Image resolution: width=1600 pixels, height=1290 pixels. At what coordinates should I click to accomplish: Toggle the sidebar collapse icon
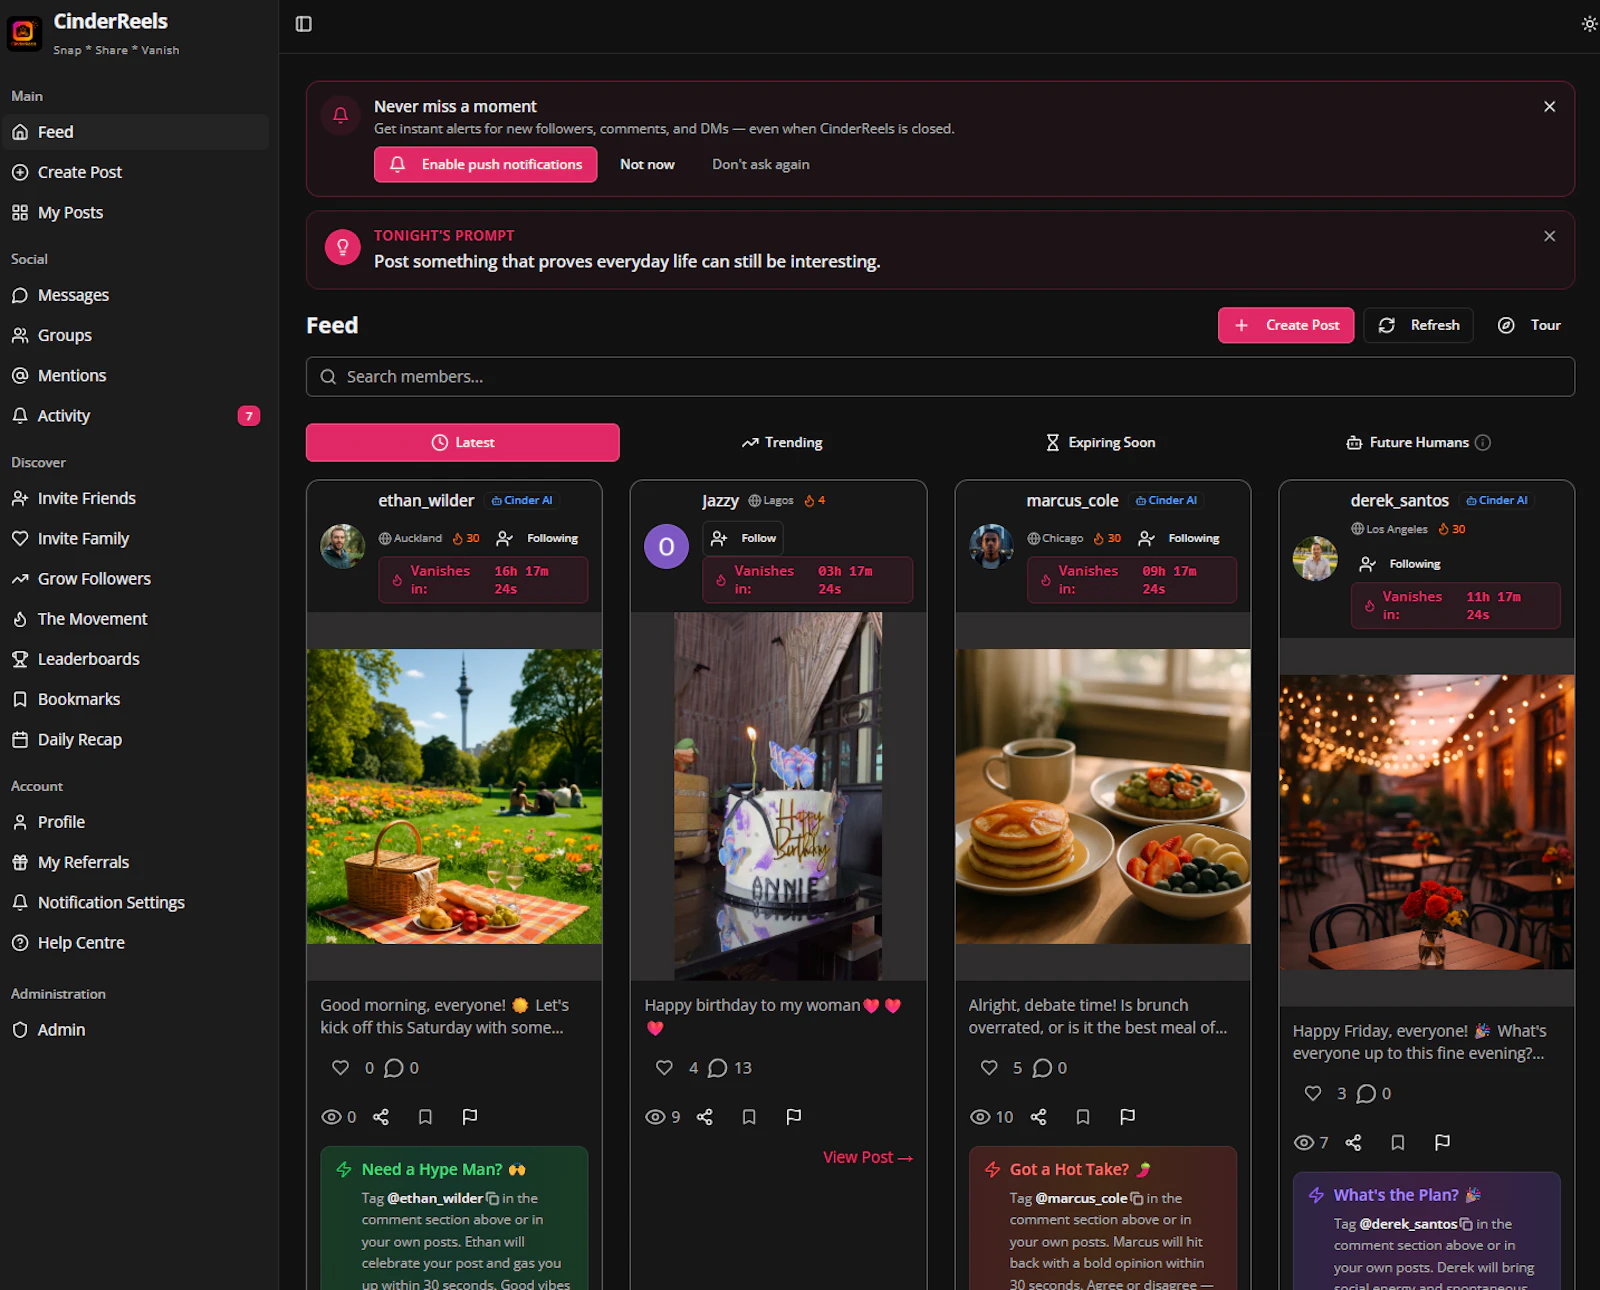304,24
